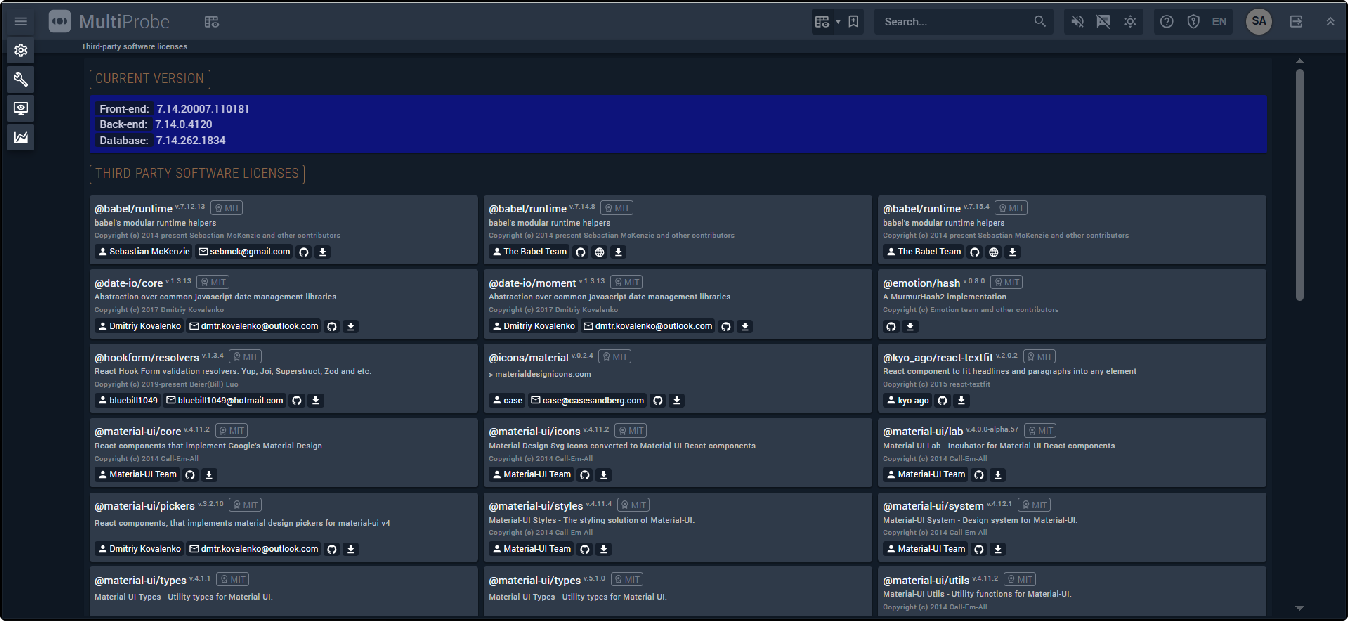Click the log out icon
Image resolution: width=1348 pixels, height=621 pixels.
pos(1296,21)
